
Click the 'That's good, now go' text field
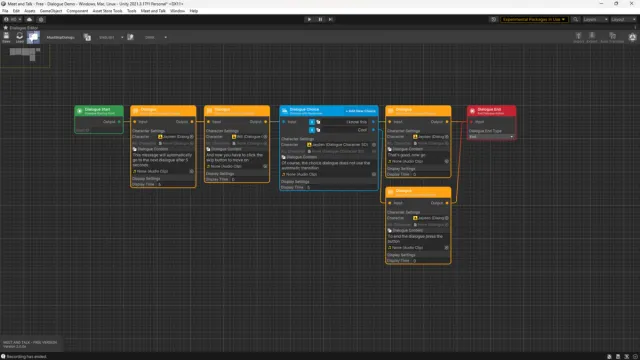tap(418, 155)
